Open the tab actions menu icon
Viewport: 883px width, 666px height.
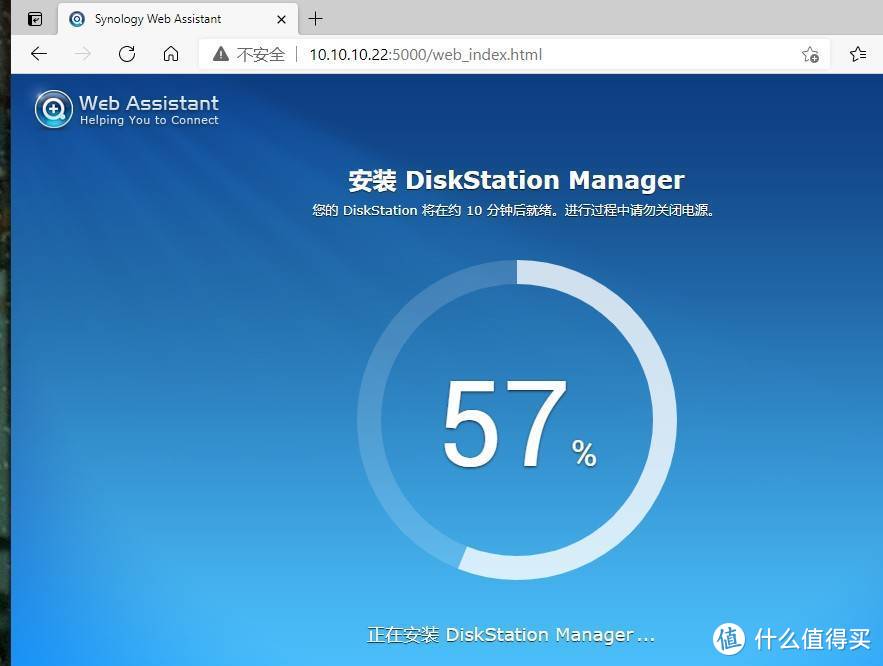pyautogui.click(x=35, y=19)
